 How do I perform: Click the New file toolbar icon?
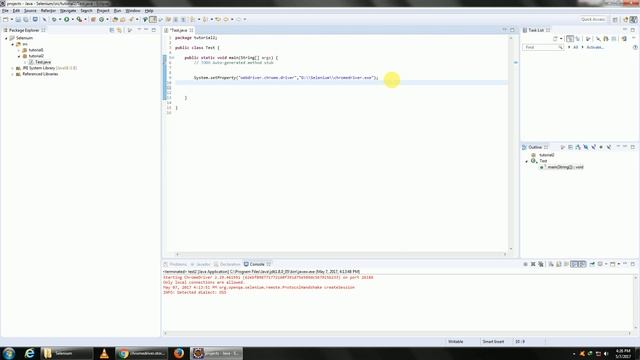click(x=6, y=19)
